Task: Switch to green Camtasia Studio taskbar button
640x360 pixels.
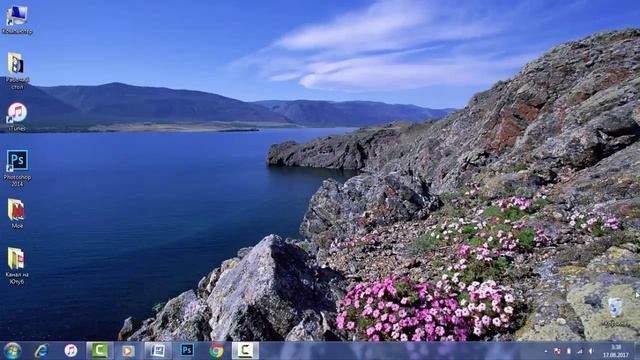Action: [x=99, y=351]
